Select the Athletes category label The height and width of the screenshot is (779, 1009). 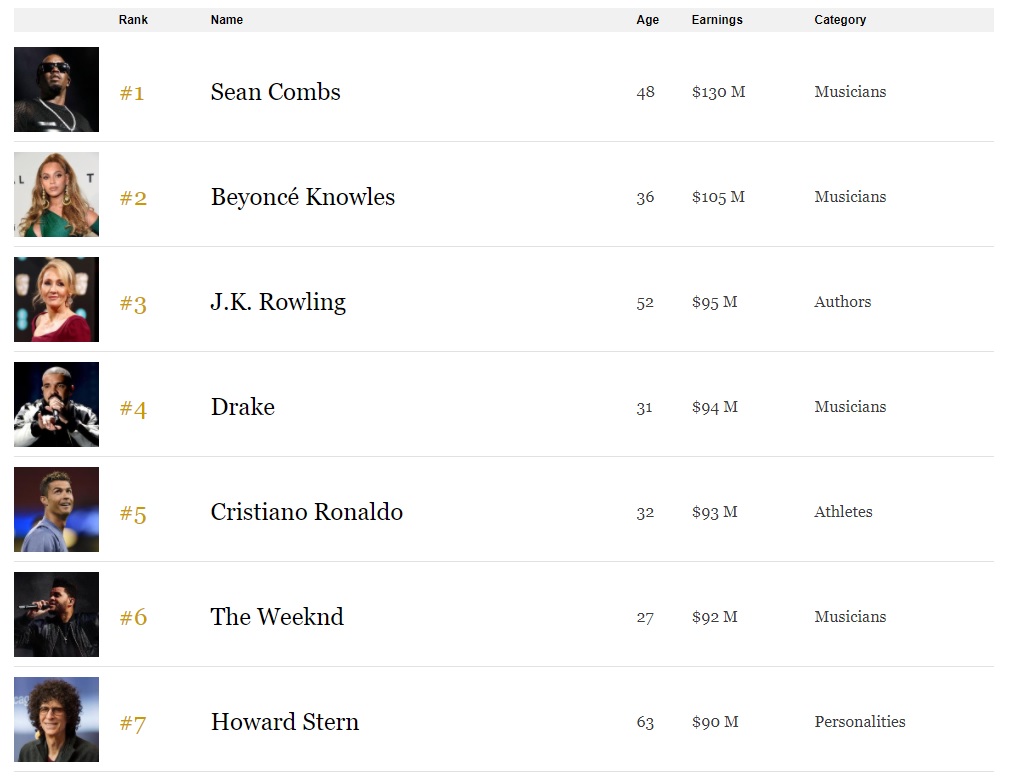point(843,512)
